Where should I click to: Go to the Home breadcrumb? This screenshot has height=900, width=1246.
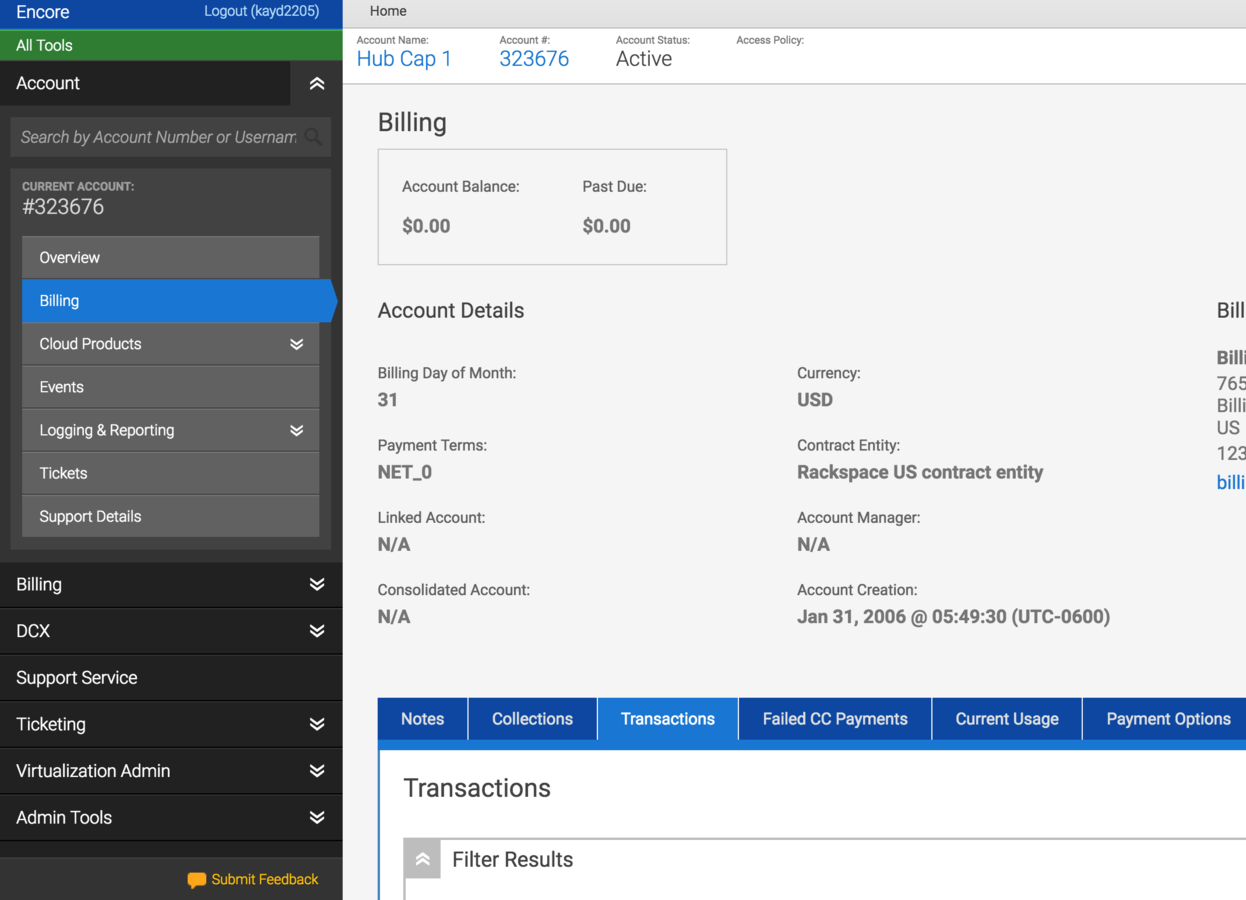pos(388,11)
